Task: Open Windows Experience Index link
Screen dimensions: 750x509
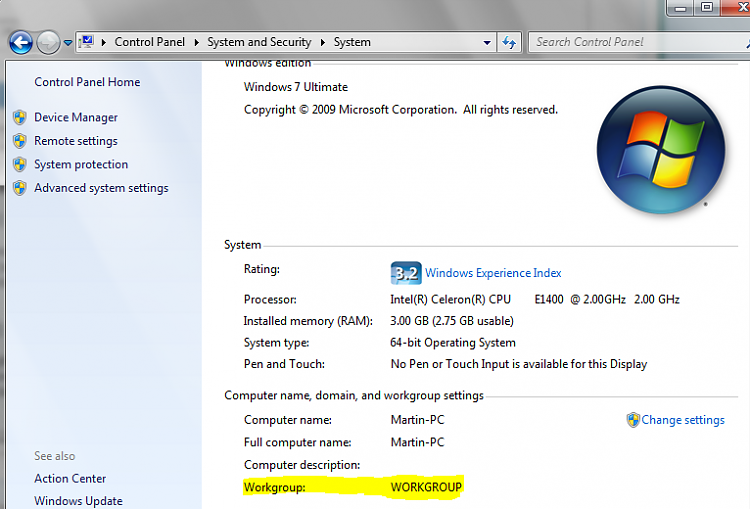Action: pyautogui.click(x=493, y=273)
